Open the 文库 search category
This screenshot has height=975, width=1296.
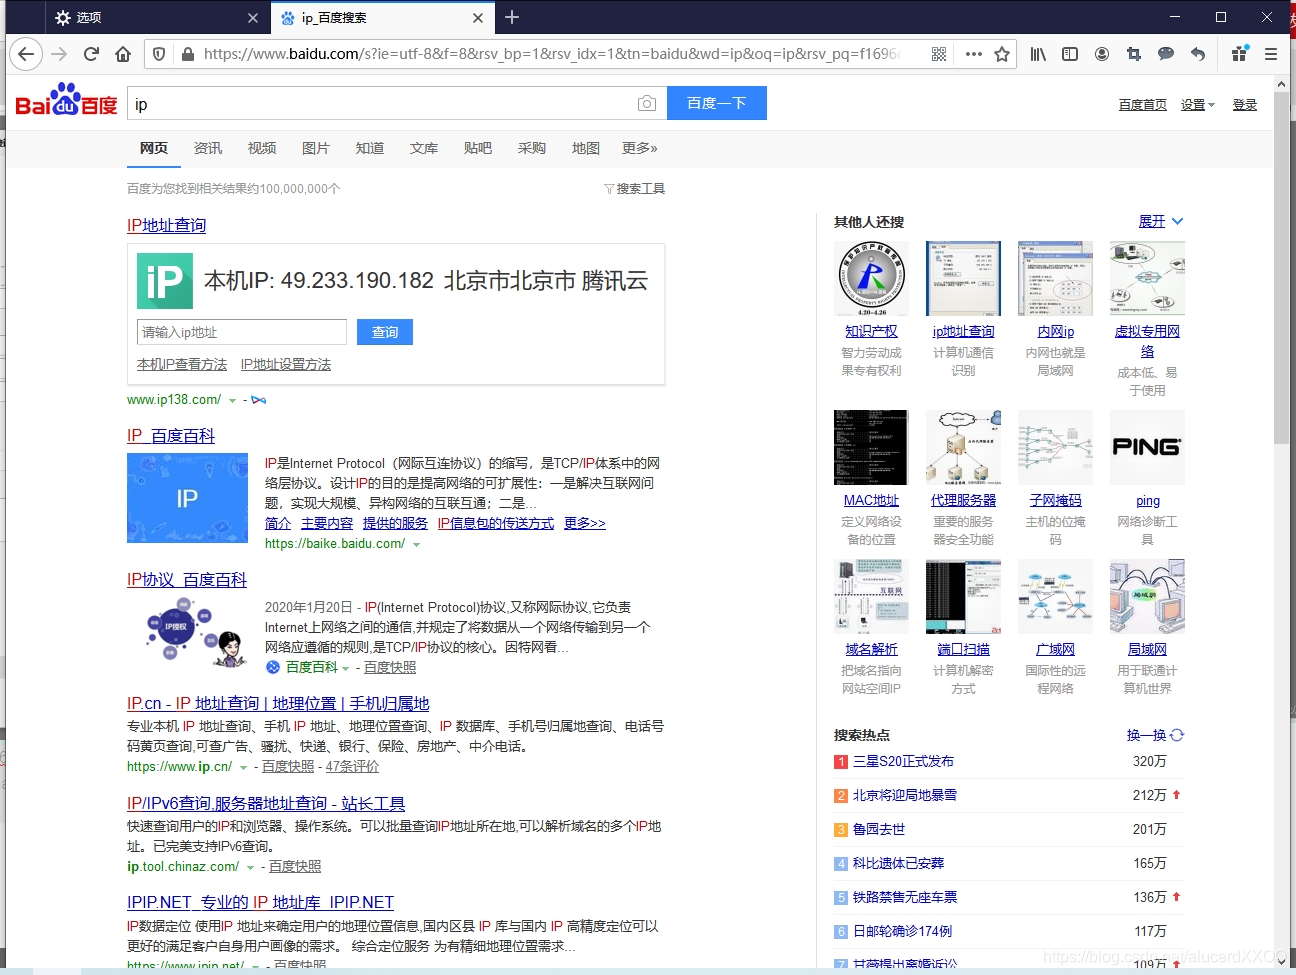[424, 148]
